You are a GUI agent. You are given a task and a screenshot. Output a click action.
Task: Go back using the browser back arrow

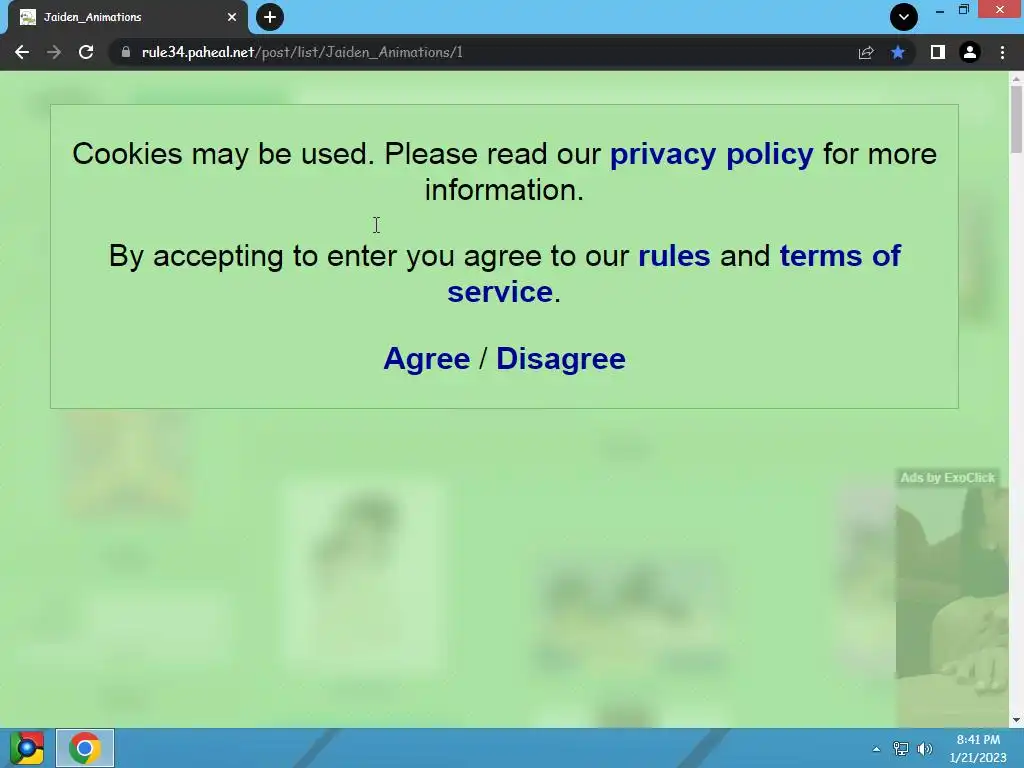[x=22, y=52]
